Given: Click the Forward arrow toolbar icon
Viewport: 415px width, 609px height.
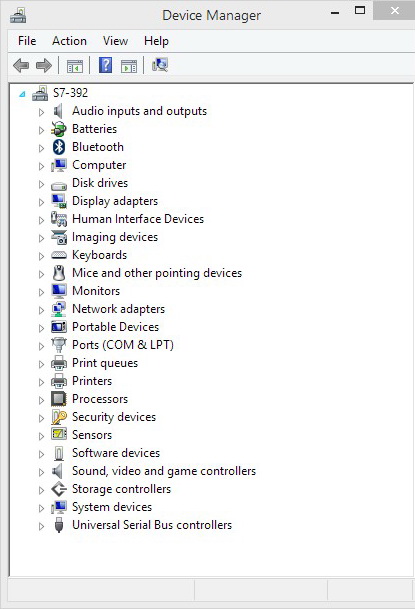Looking at the screenshot, I should (x=44, y=65).
